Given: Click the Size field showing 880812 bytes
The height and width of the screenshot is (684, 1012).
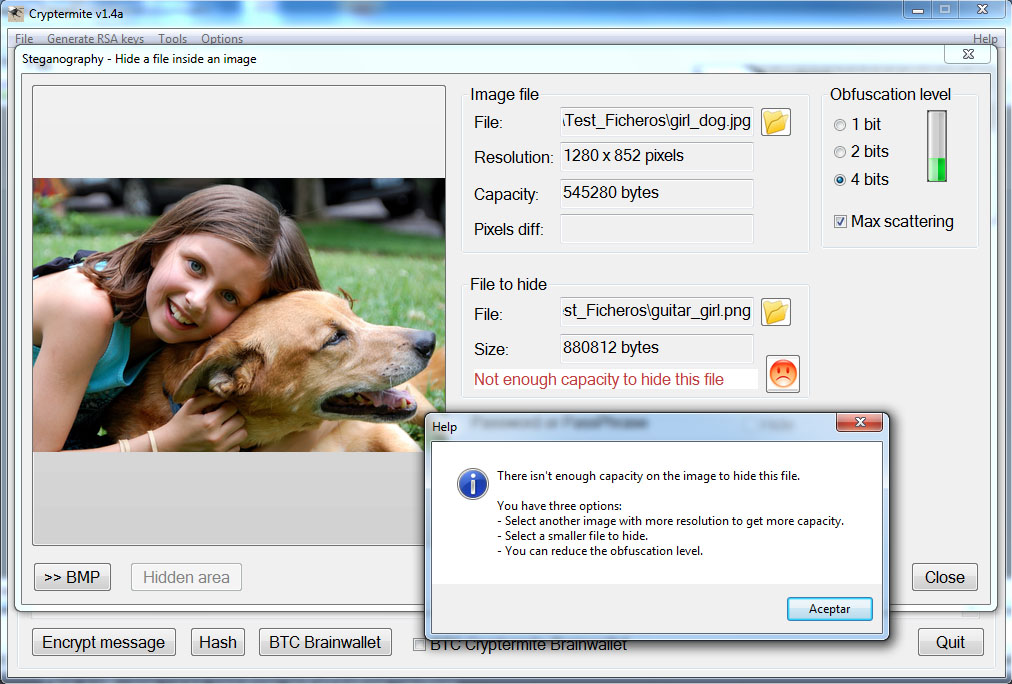Looking at the screenshot, I should point(657,348).
